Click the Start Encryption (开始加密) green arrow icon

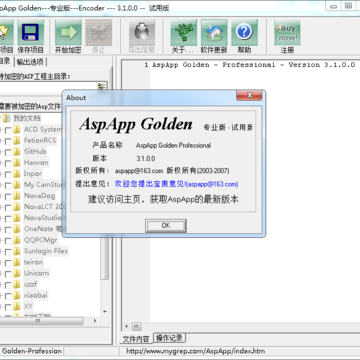pyautogui.click(x=68, y=33)
